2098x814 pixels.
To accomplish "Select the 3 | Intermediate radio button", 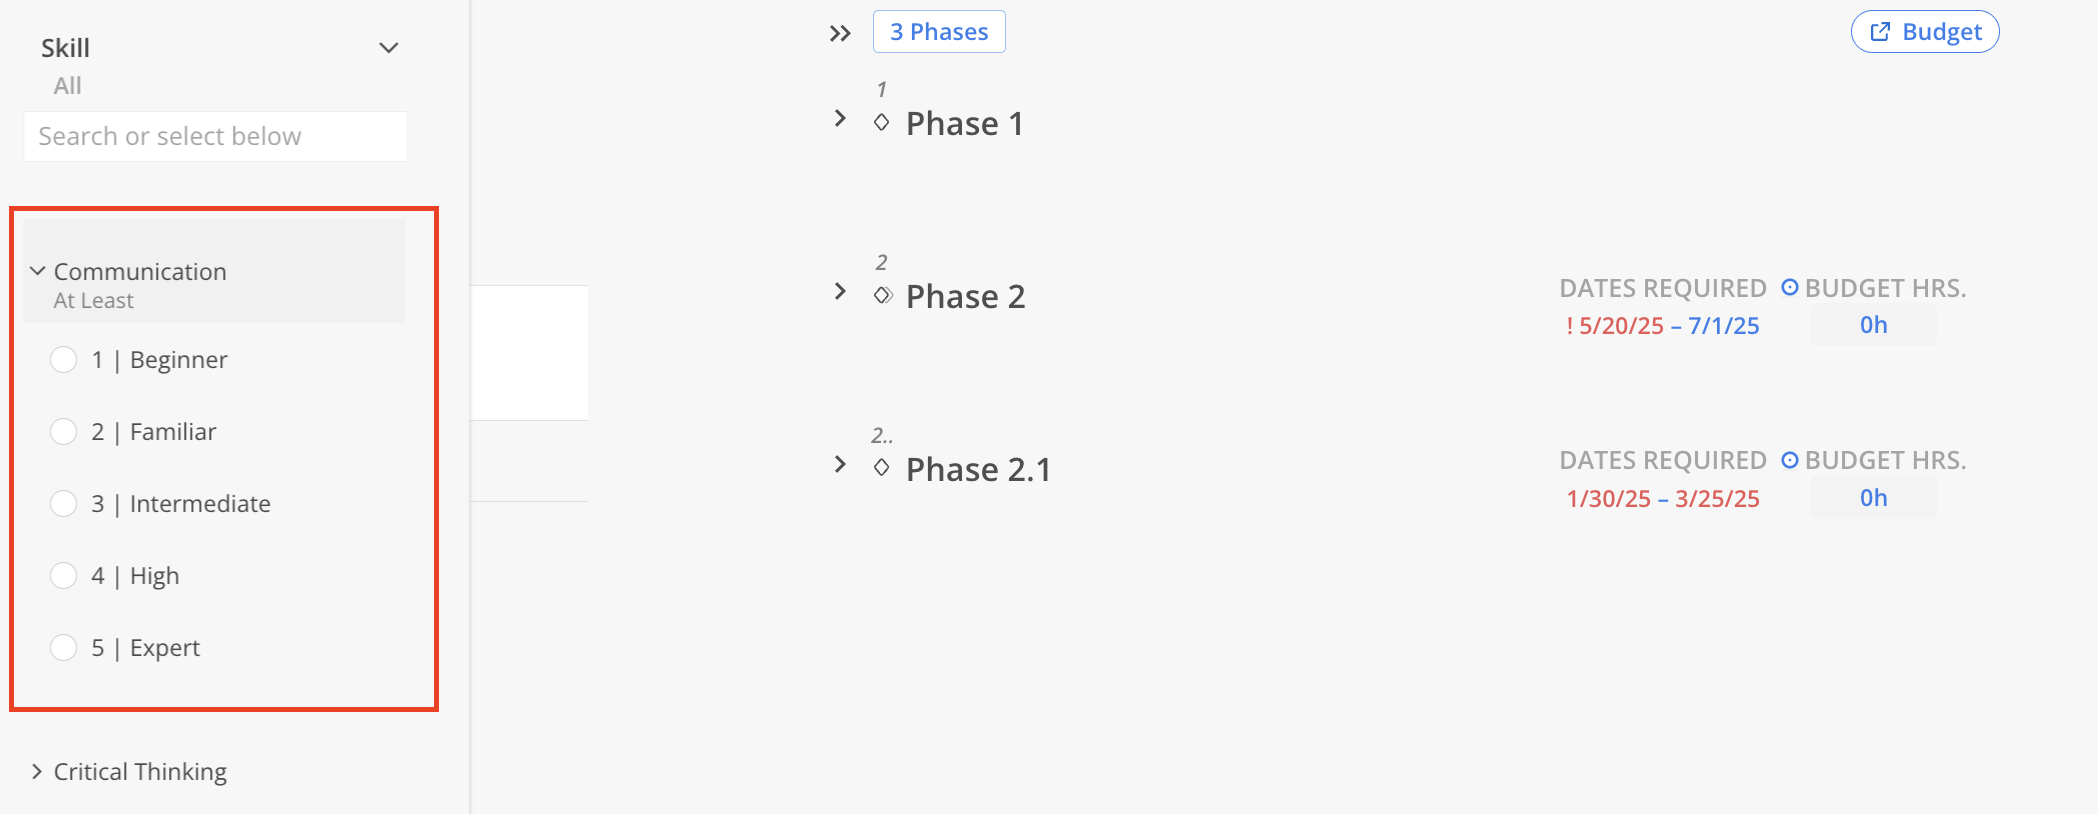I will 63,504.
